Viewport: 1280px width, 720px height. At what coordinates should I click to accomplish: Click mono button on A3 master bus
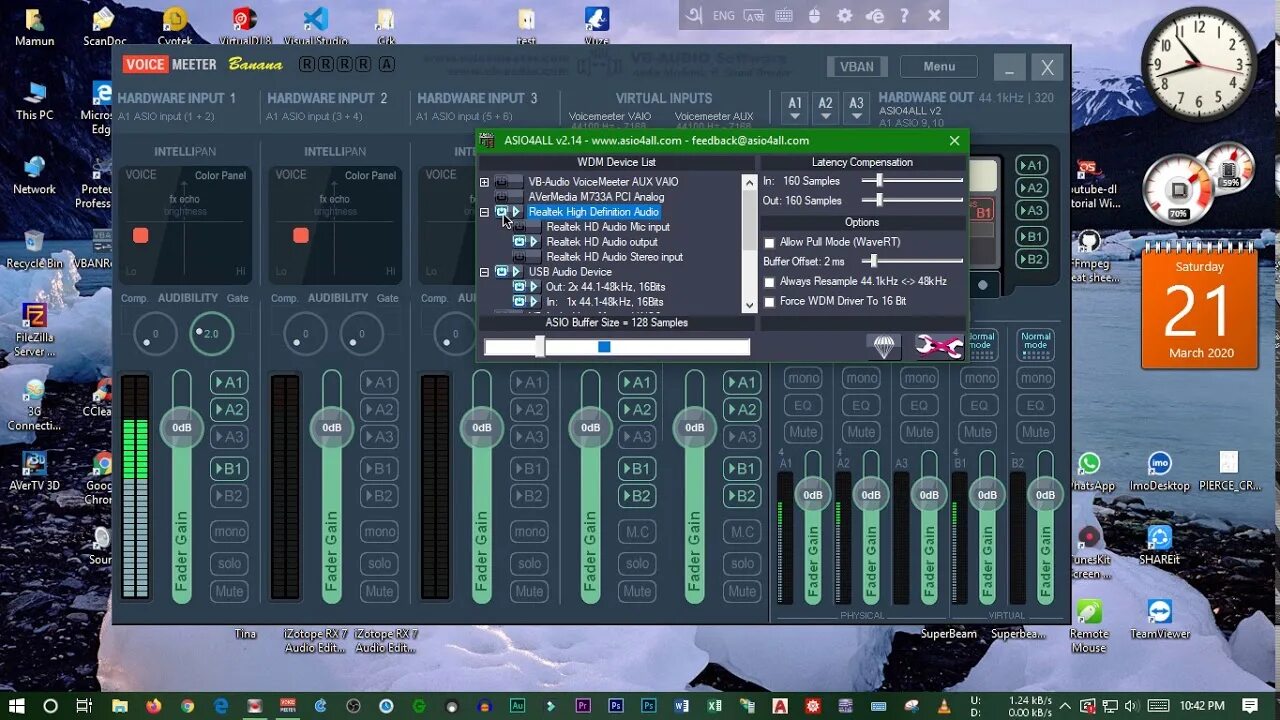coord(919,379)
